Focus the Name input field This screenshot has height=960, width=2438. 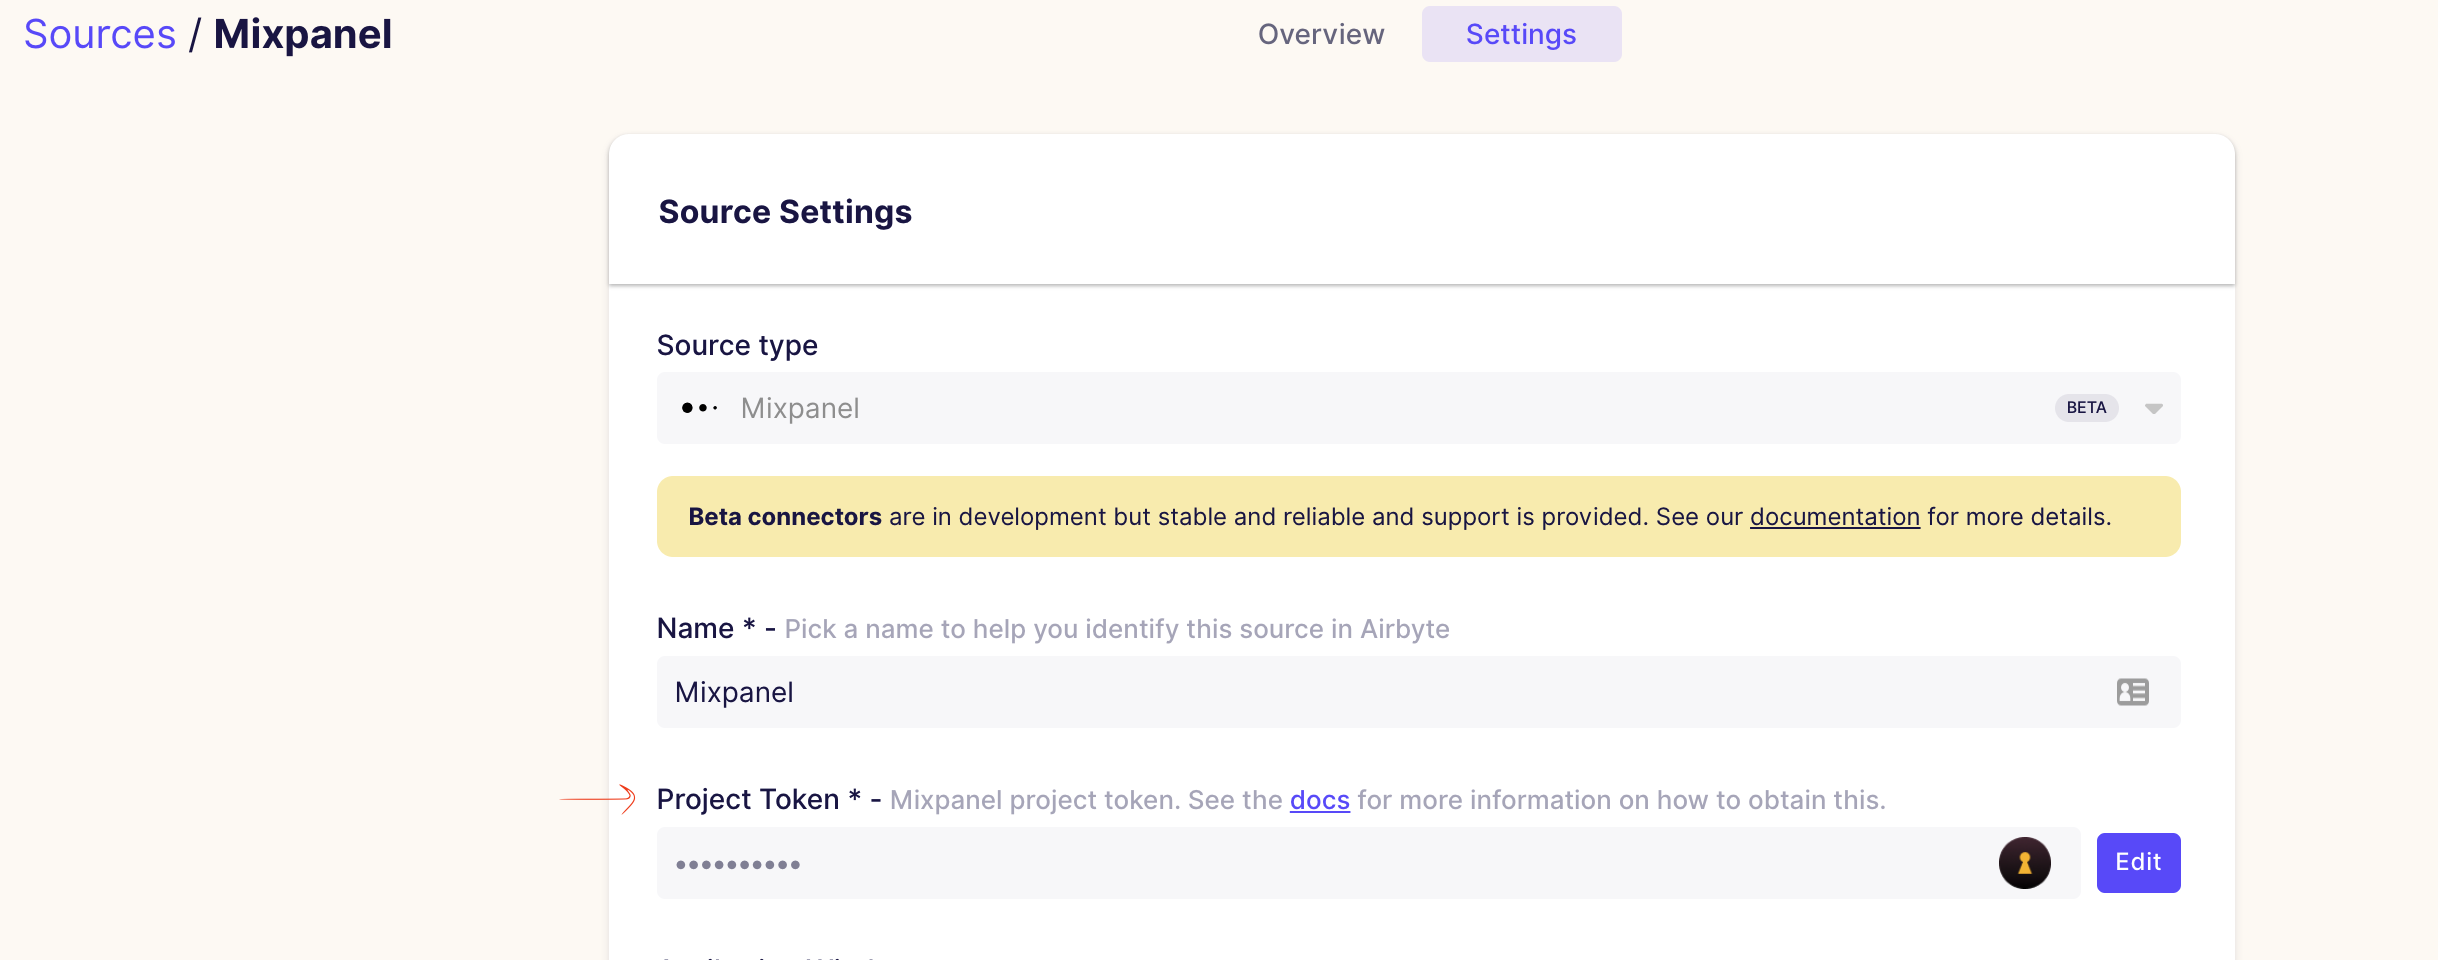[x=1418, y=692]
